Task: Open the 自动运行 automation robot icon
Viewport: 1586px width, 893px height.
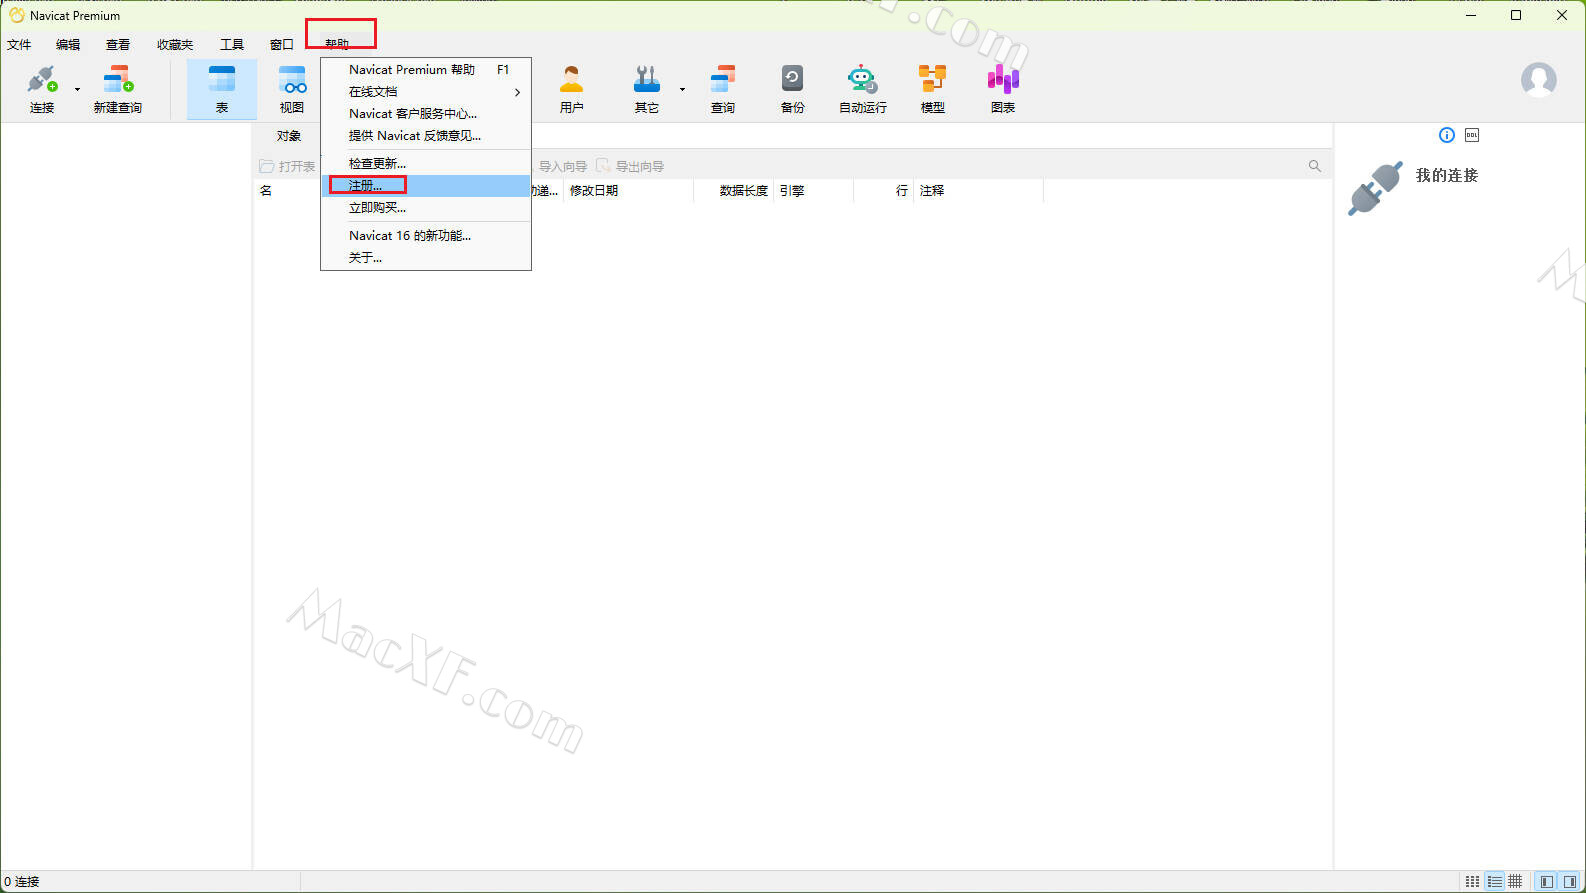Action: 862,89
